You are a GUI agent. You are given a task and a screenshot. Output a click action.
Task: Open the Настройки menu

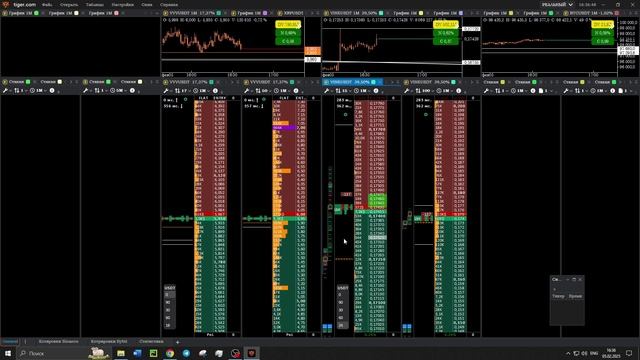pyautogui.click(x=122, y=5)
